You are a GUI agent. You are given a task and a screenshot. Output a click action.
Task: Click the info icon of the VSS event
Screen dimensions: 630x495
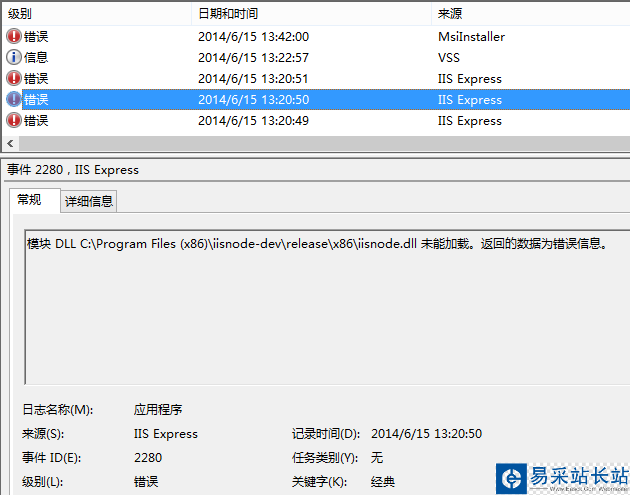coord(14,57)
